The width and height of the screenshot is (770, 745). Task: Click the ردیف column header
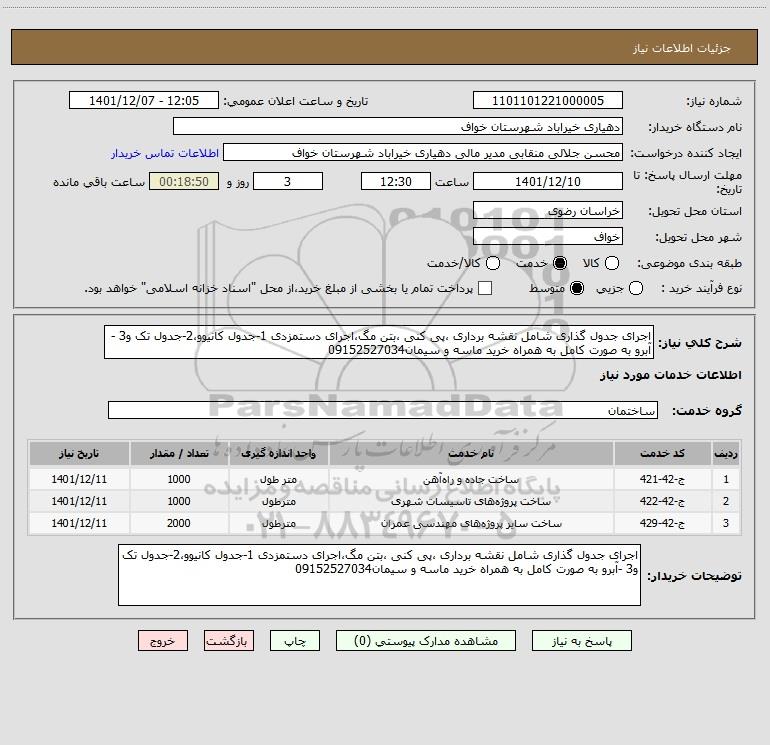coord(726,453)
